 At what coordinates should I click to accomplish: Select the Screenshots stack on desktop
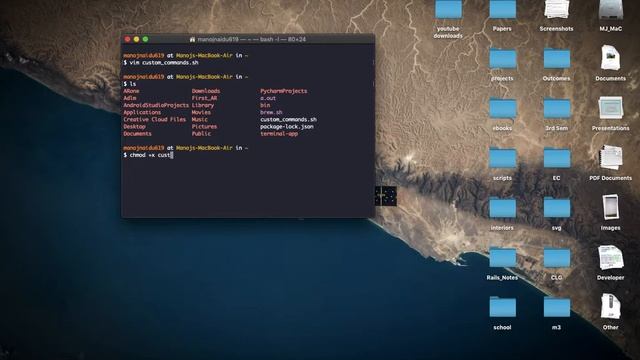(556, 10)
